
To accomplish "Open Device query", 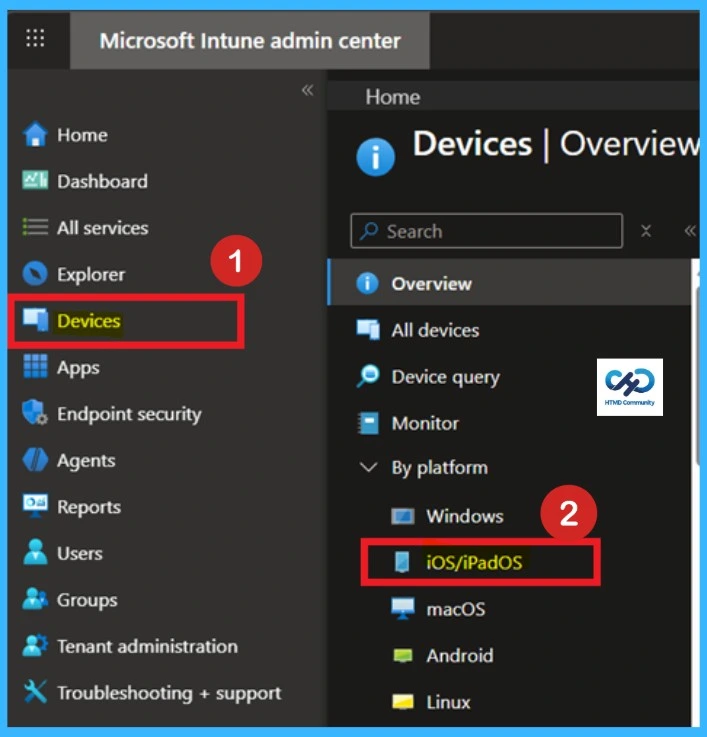I will [446, 377].
